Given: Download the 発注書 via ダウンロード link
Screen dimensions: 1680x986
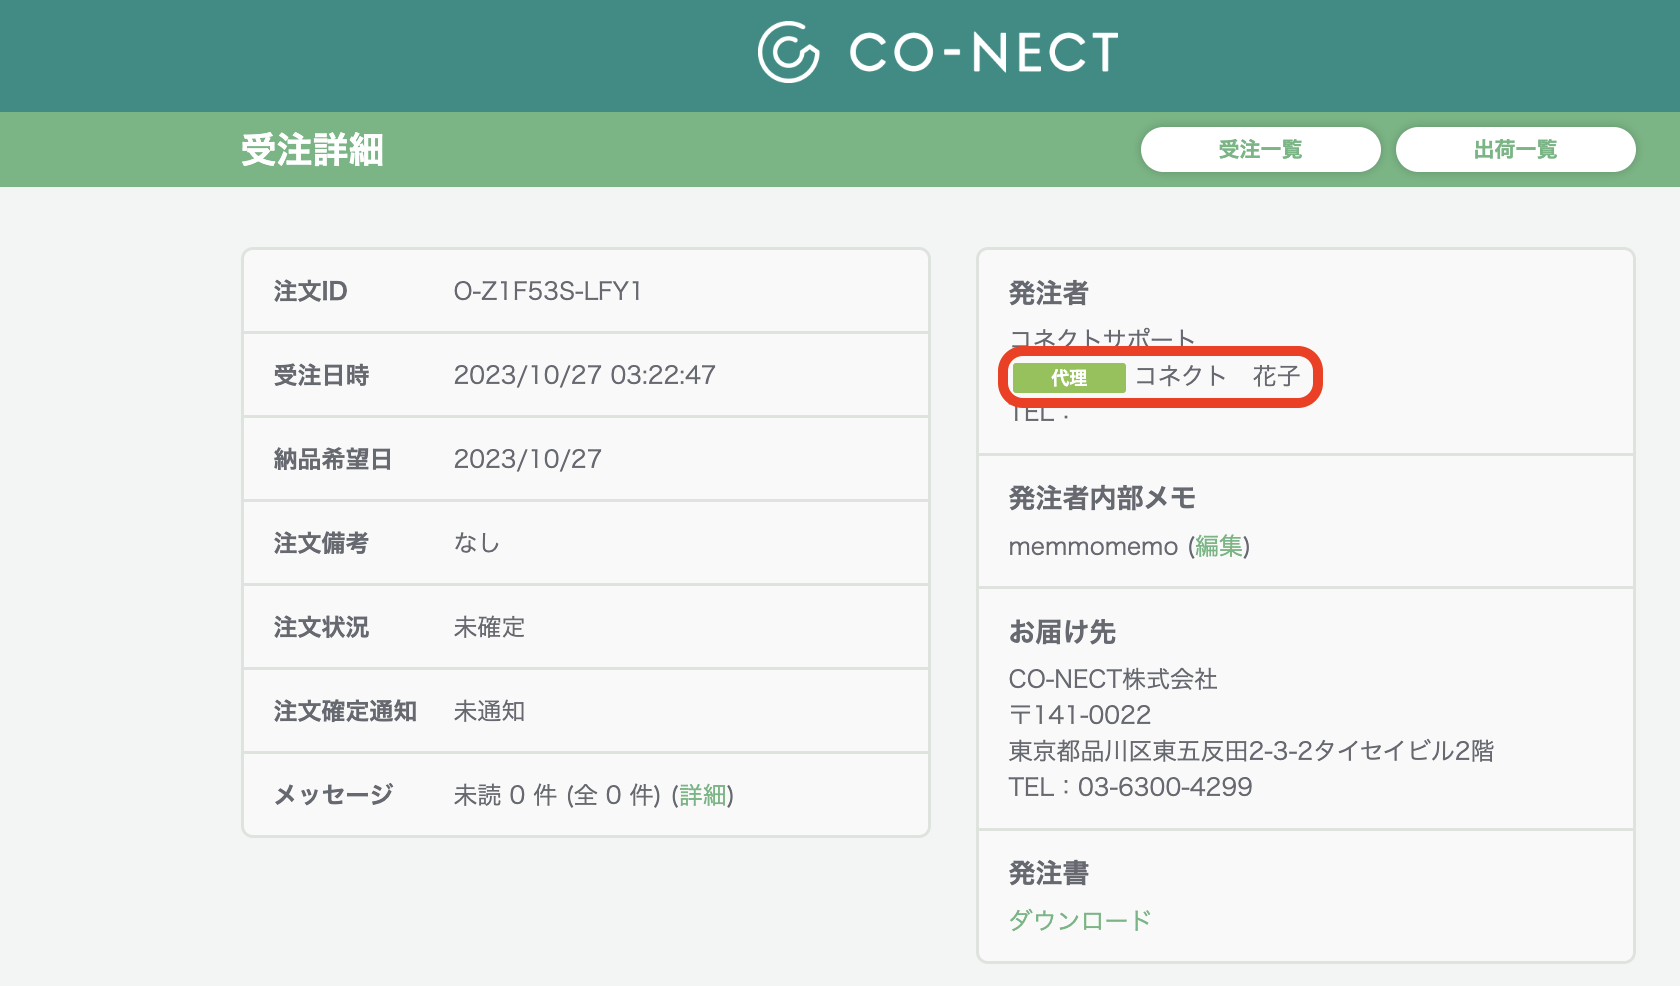Looking at the screenshot, I should coord(1080,920).
